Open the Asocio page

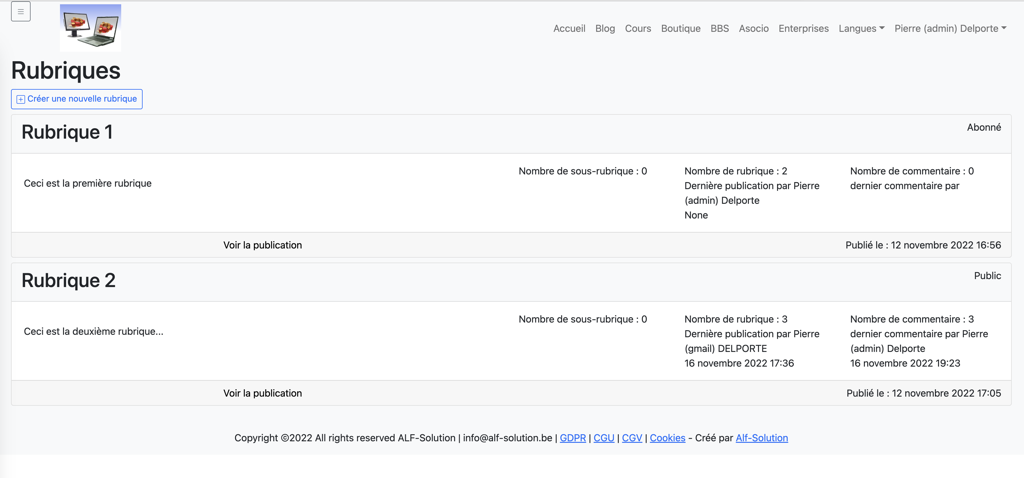tap(753, 29)
